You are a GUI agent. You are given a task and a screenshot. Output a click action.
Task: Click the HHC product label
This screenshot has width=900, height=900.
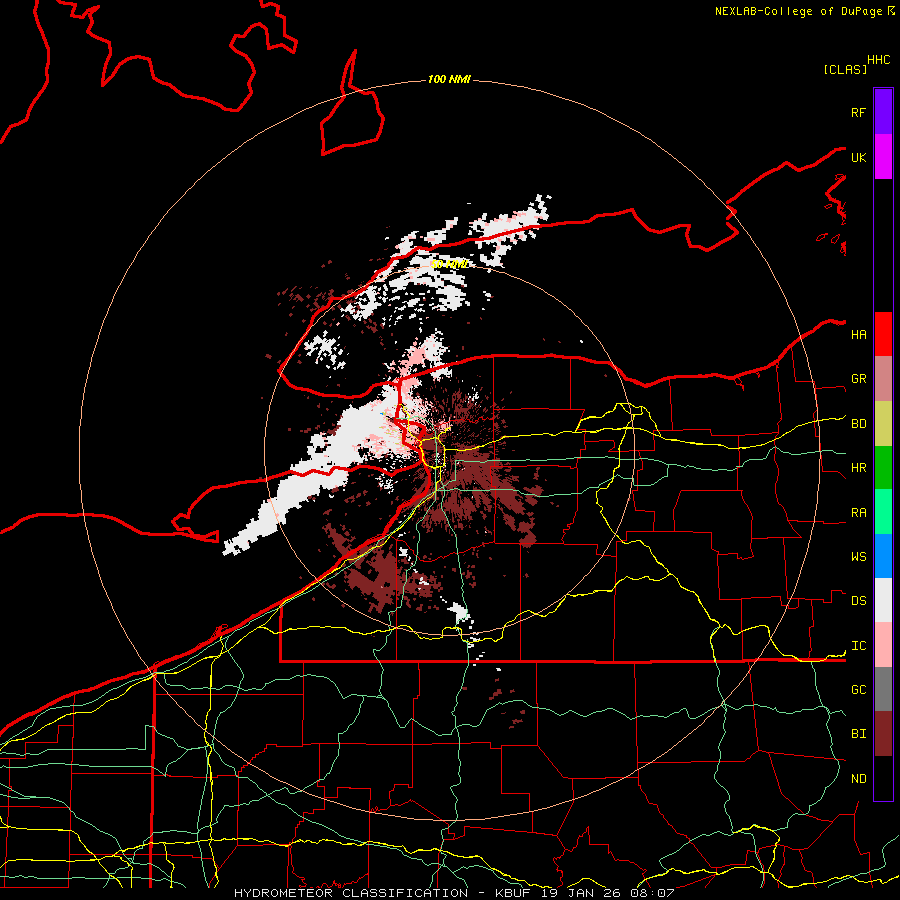(879, 60)
